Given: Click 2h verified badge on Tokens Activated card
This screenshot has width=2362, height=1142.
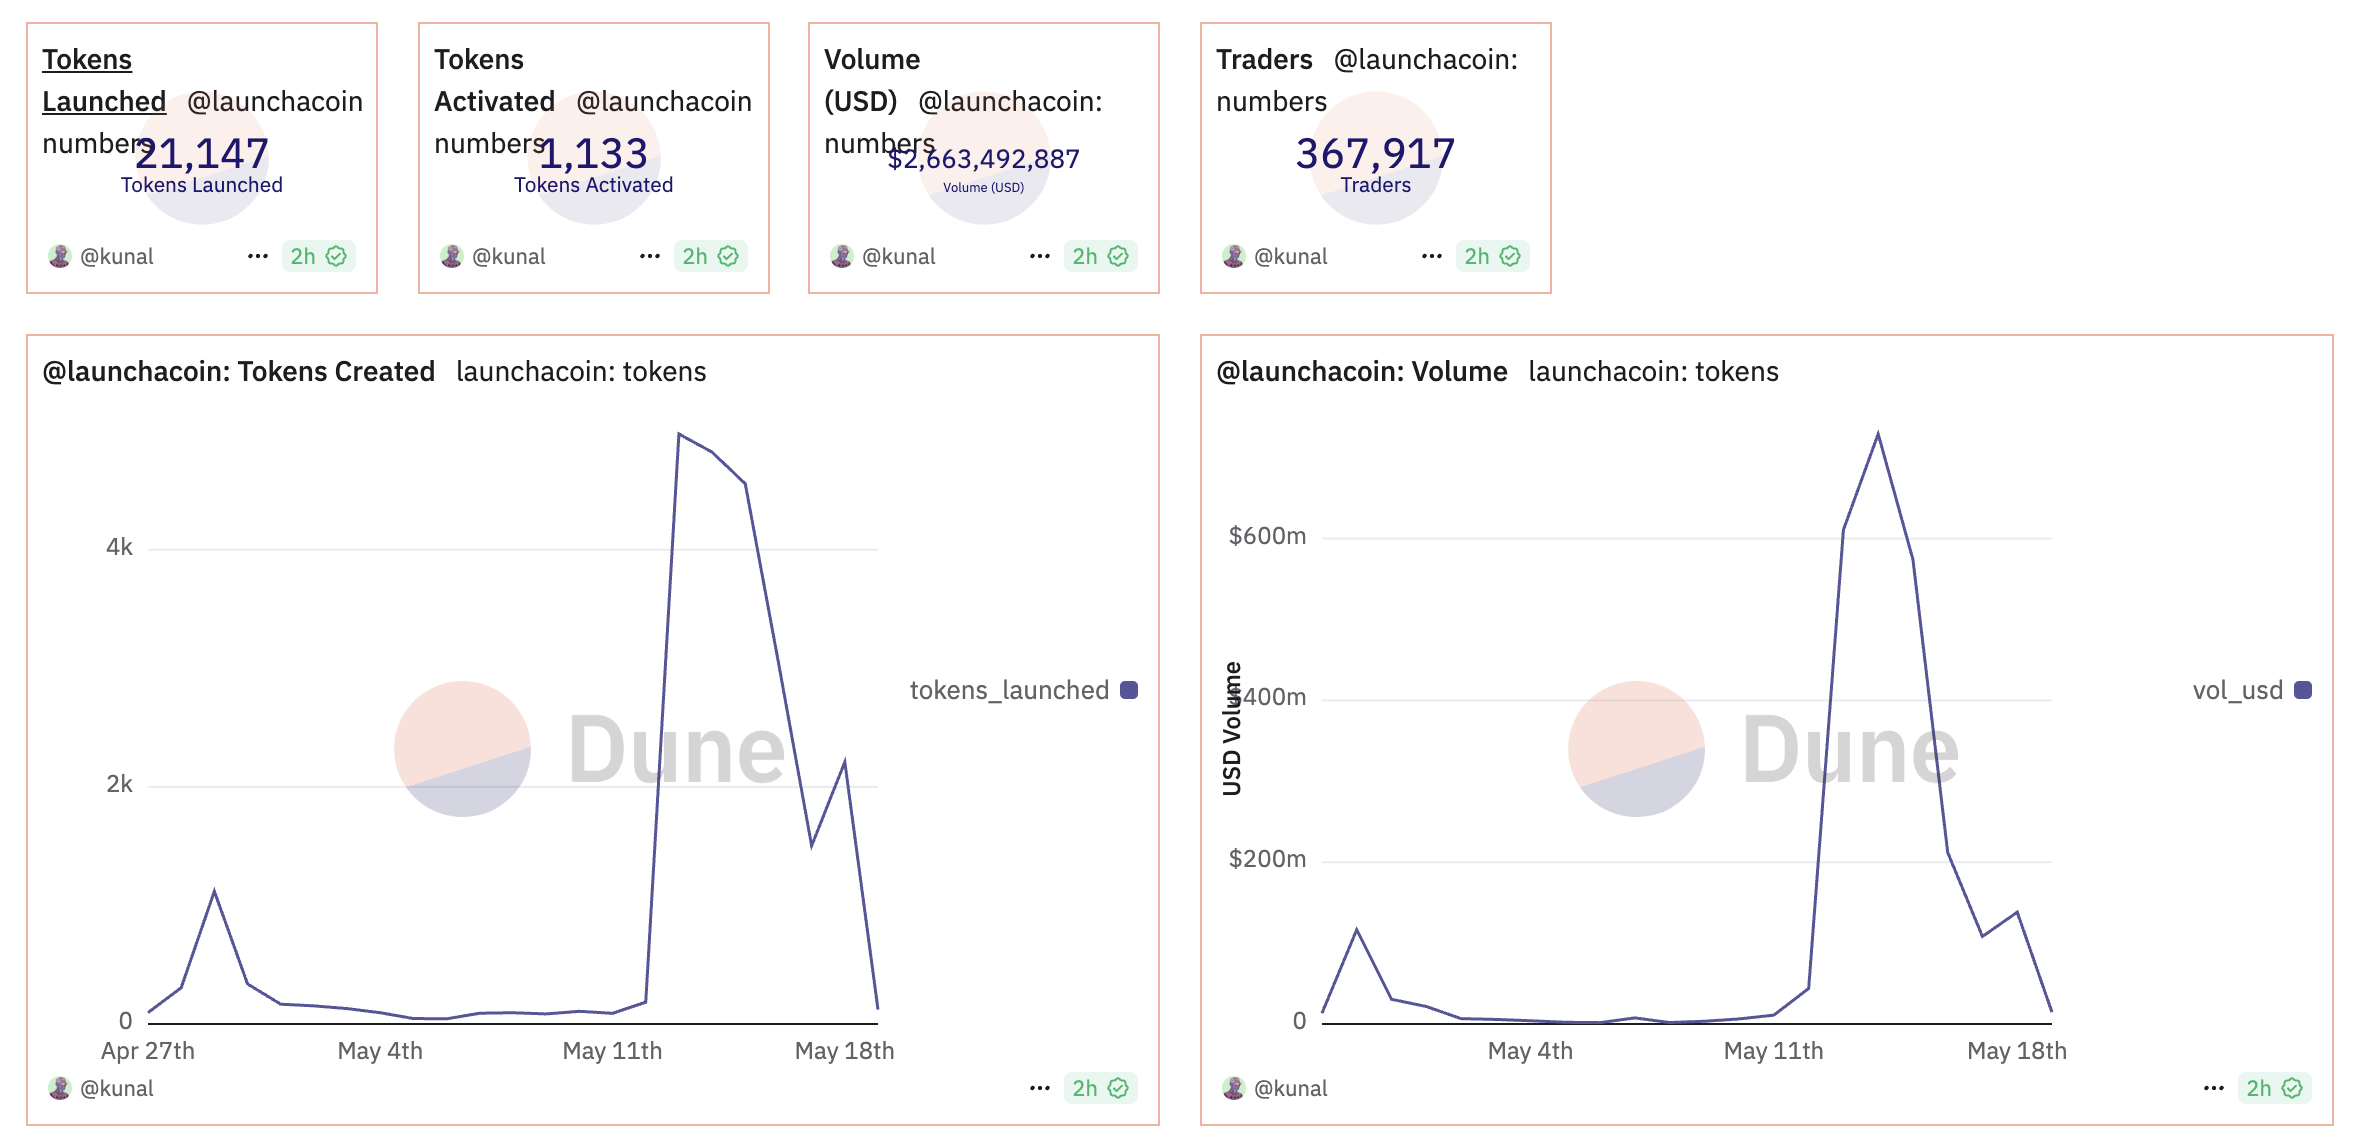Looking at the screenshot, I should coord(710,256).
